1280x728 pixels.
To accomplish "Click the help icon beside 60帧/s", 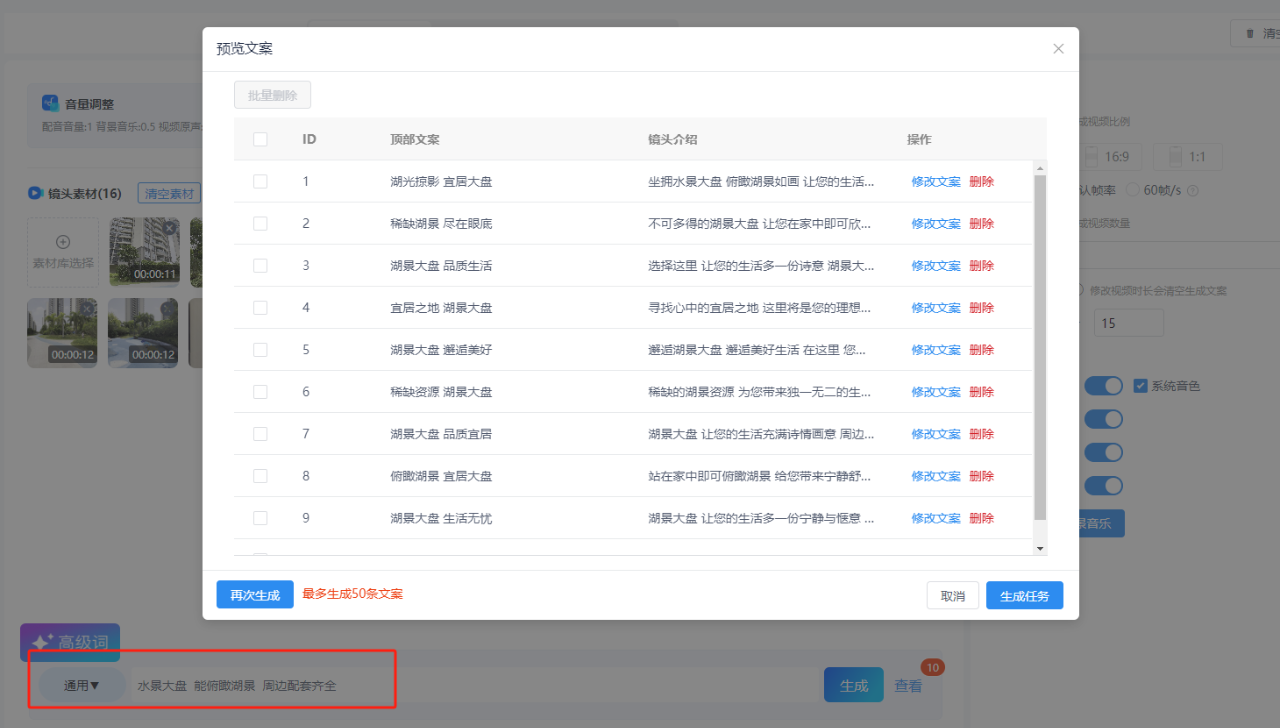I will coord(1192,190).
